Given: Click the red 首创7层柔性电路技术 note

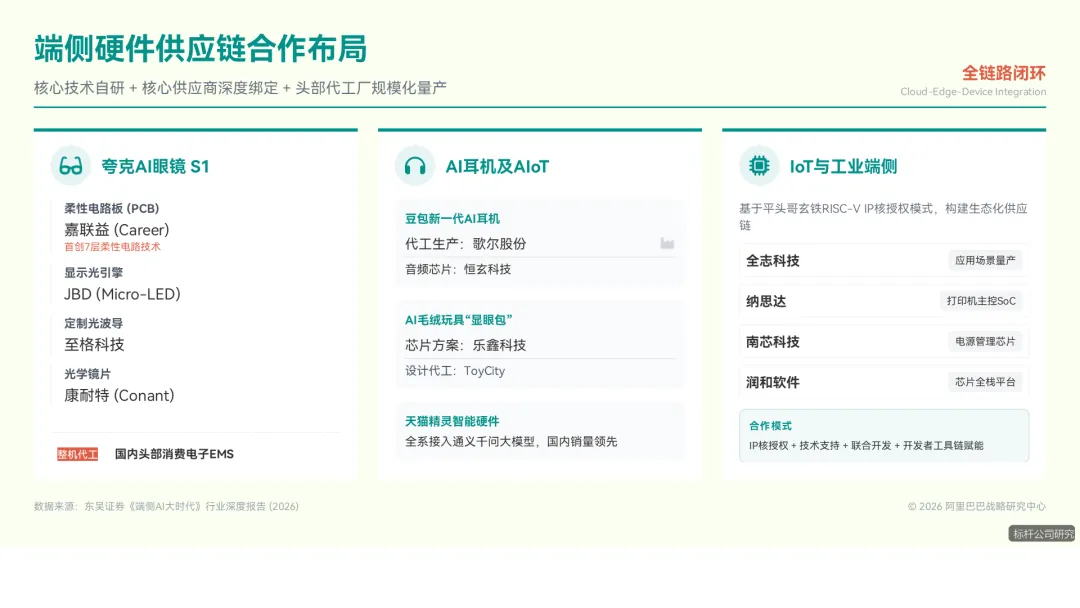Looking at the screenshot, I should tap(112, 247).
